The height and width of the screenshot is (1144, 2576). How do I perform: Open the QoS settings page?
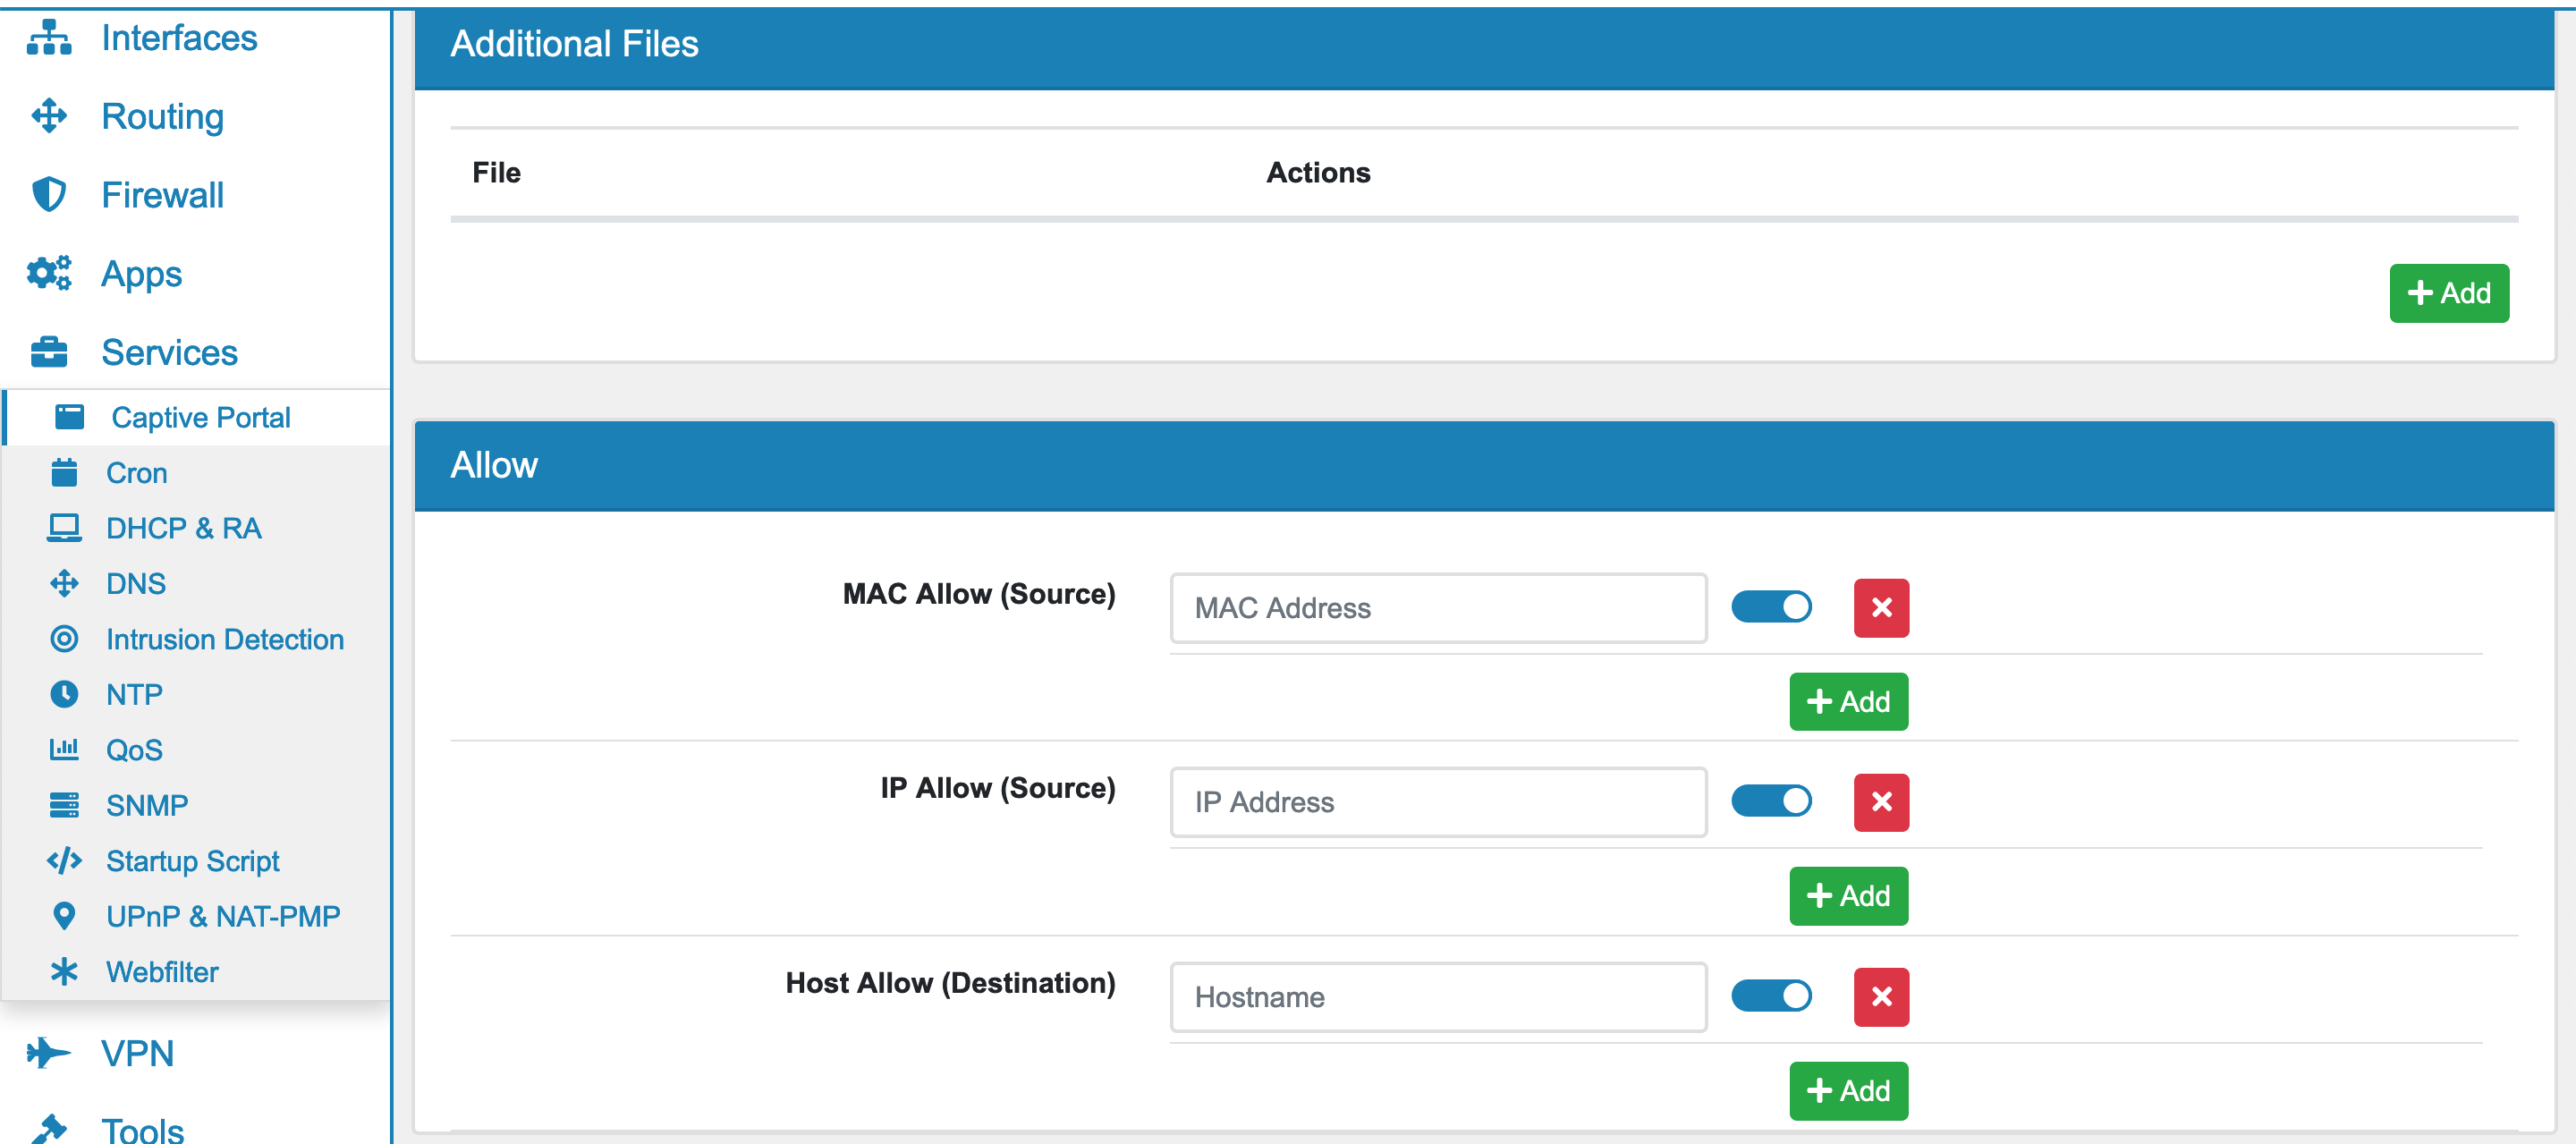134,750
